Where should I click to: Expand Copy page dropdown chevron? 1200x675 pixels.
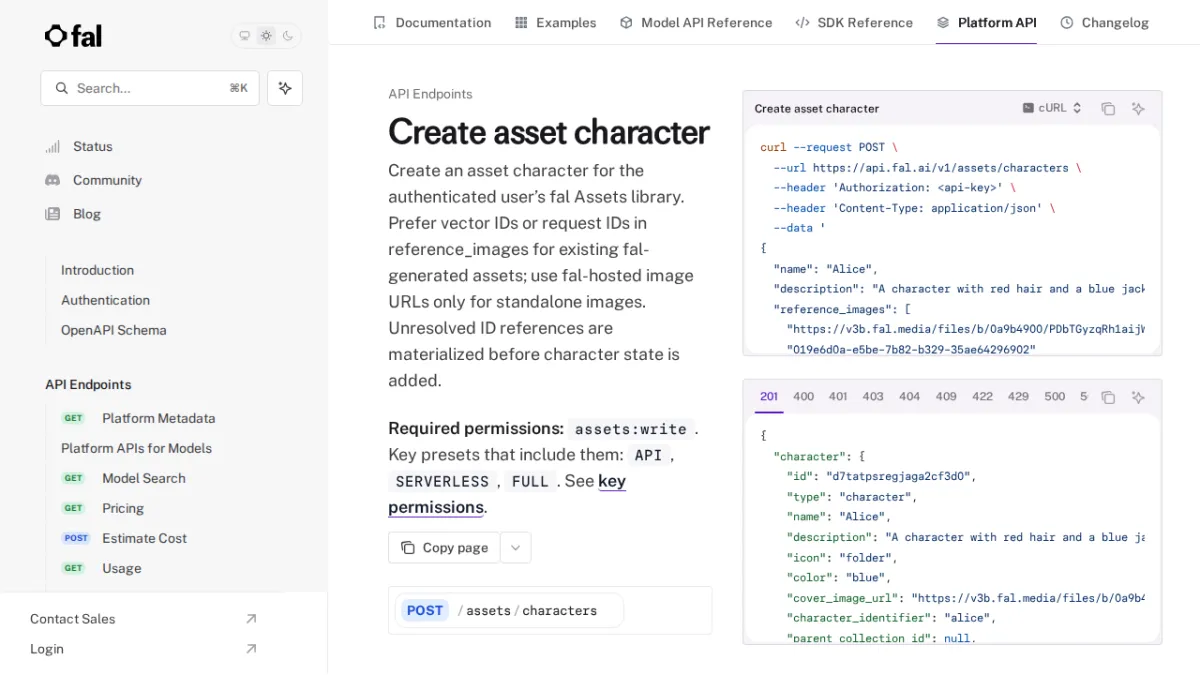pos(516,548)
